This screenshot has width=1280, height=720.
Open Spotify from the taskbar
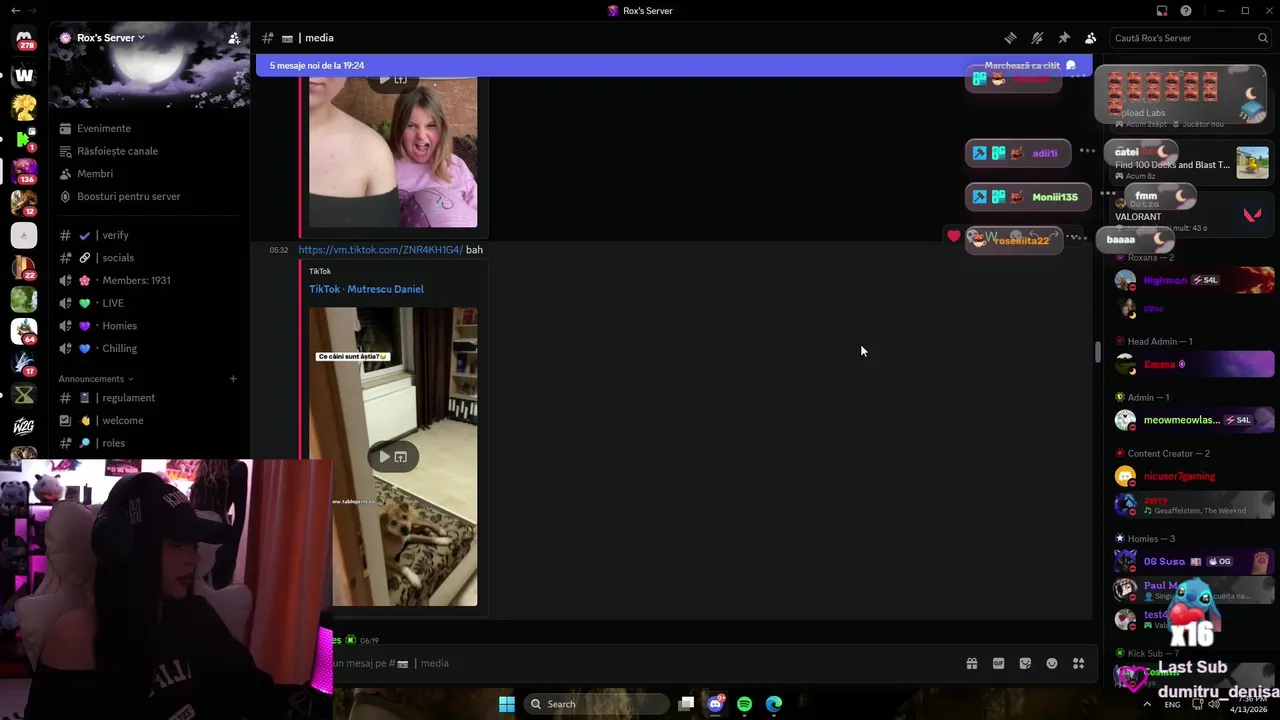tap(744, 704)
